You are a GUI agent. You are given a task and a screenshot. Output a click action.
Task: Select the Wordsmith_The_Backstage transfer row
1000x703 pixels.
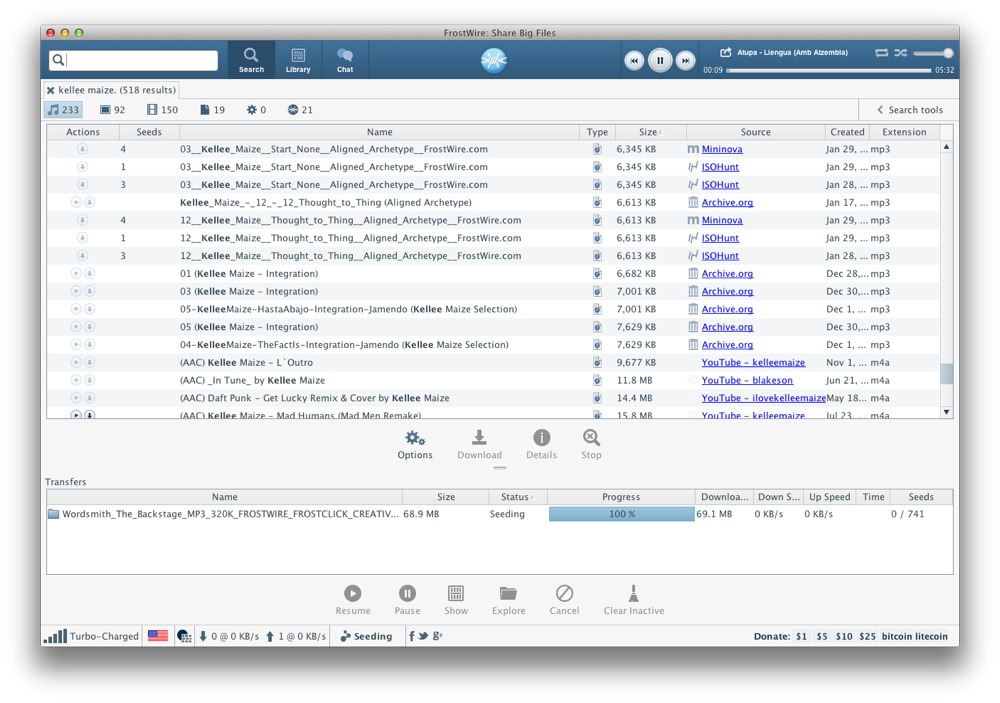499,514
